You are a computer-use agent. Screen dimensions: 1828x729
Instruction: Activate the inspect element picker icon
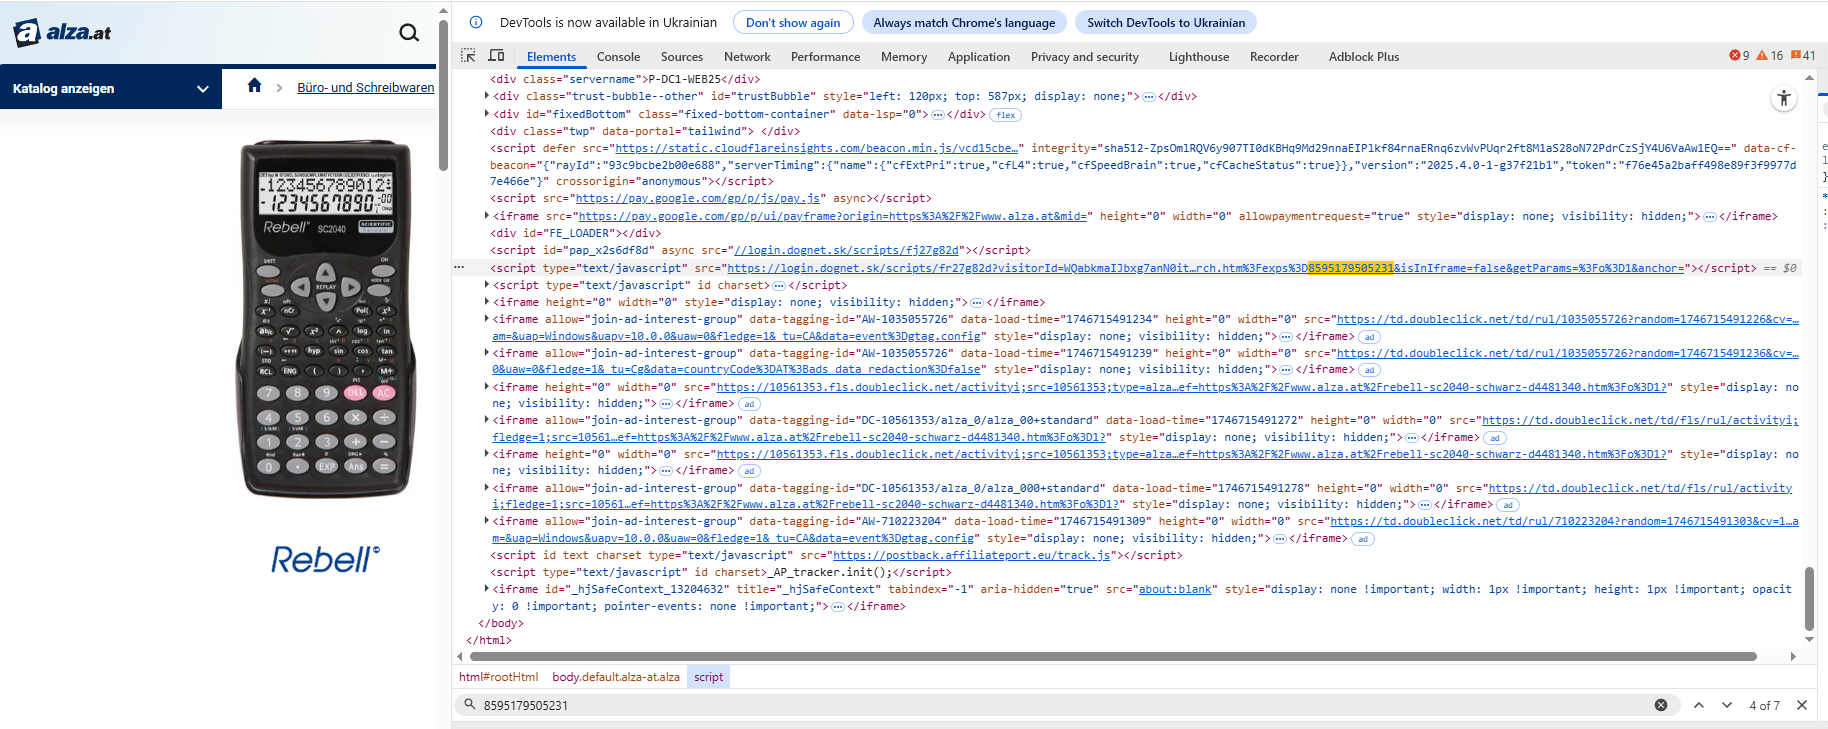click(468, 56)
